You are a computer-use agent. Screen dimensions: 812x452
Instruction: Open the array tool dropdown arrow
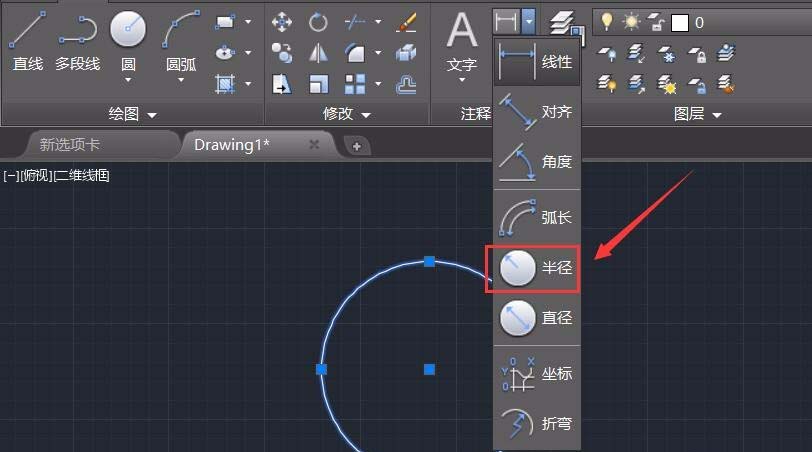378,84
